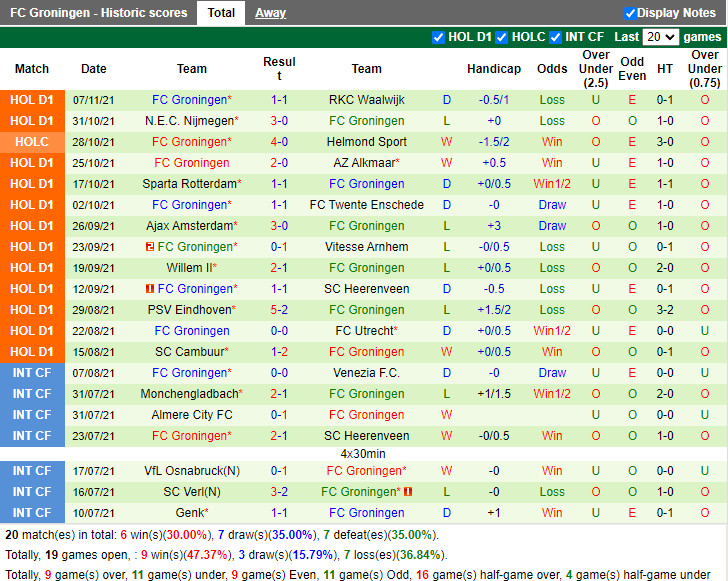Click the 2-0 result against AZ Alkmaar
This screenshot has height=581, width=728.
click(279, 163)
